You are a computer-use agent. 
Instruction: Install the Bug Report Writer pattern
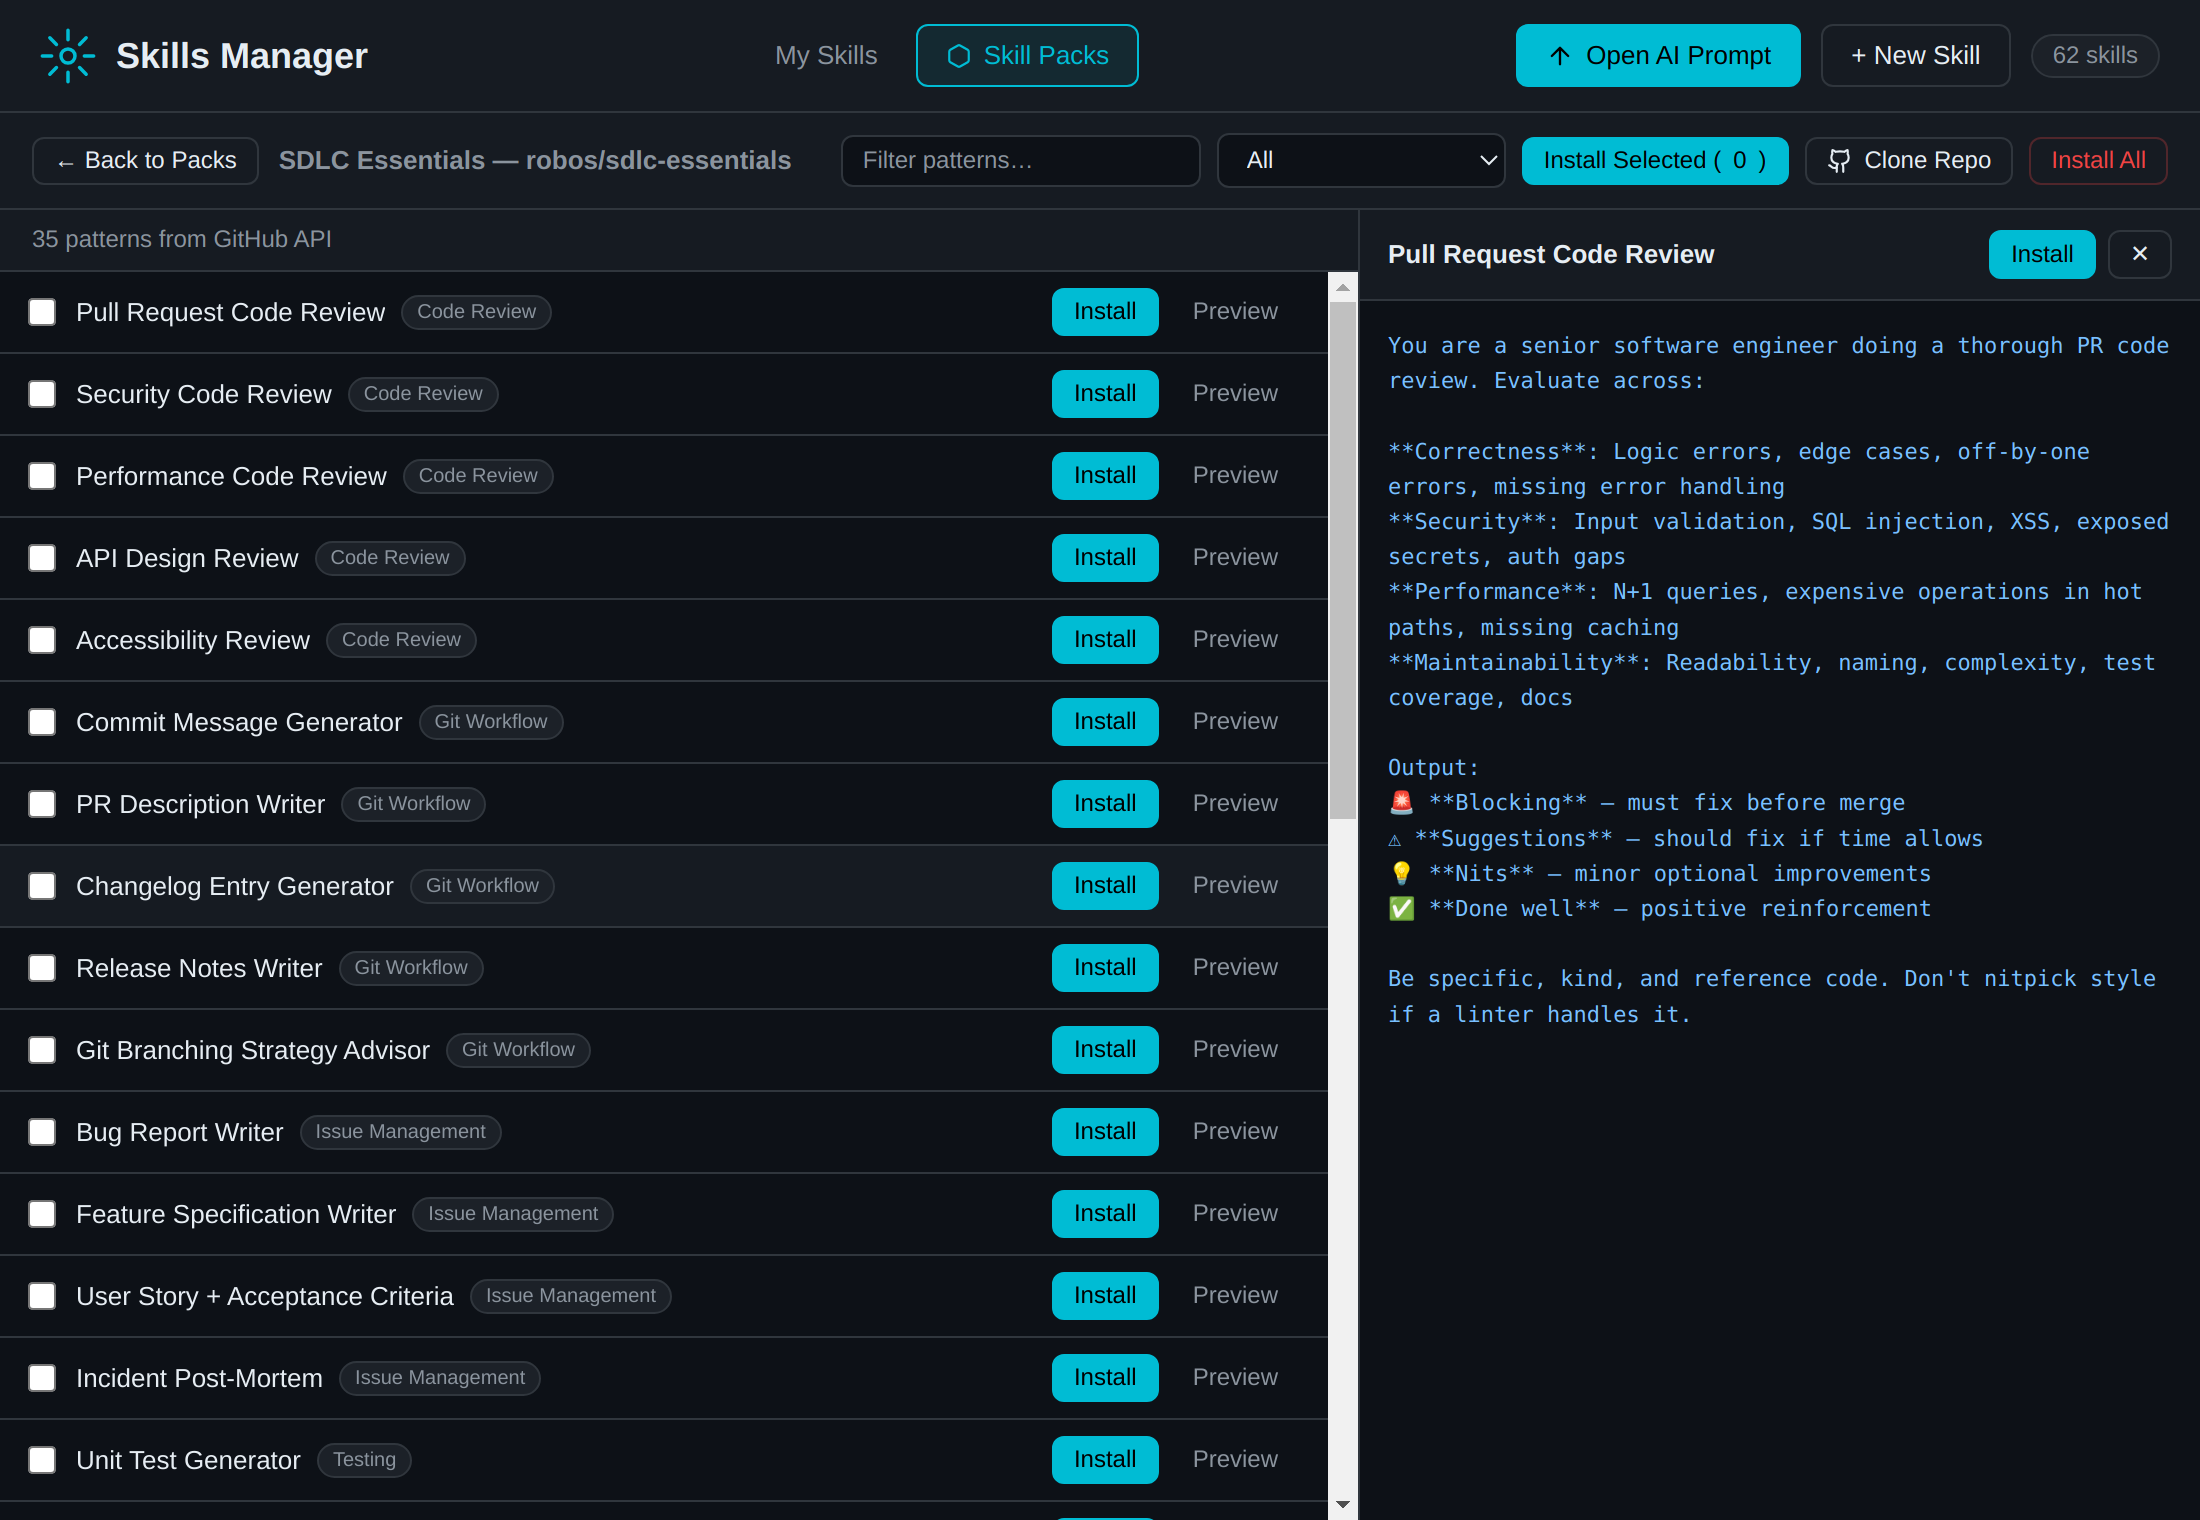tap(1105, 1132)
